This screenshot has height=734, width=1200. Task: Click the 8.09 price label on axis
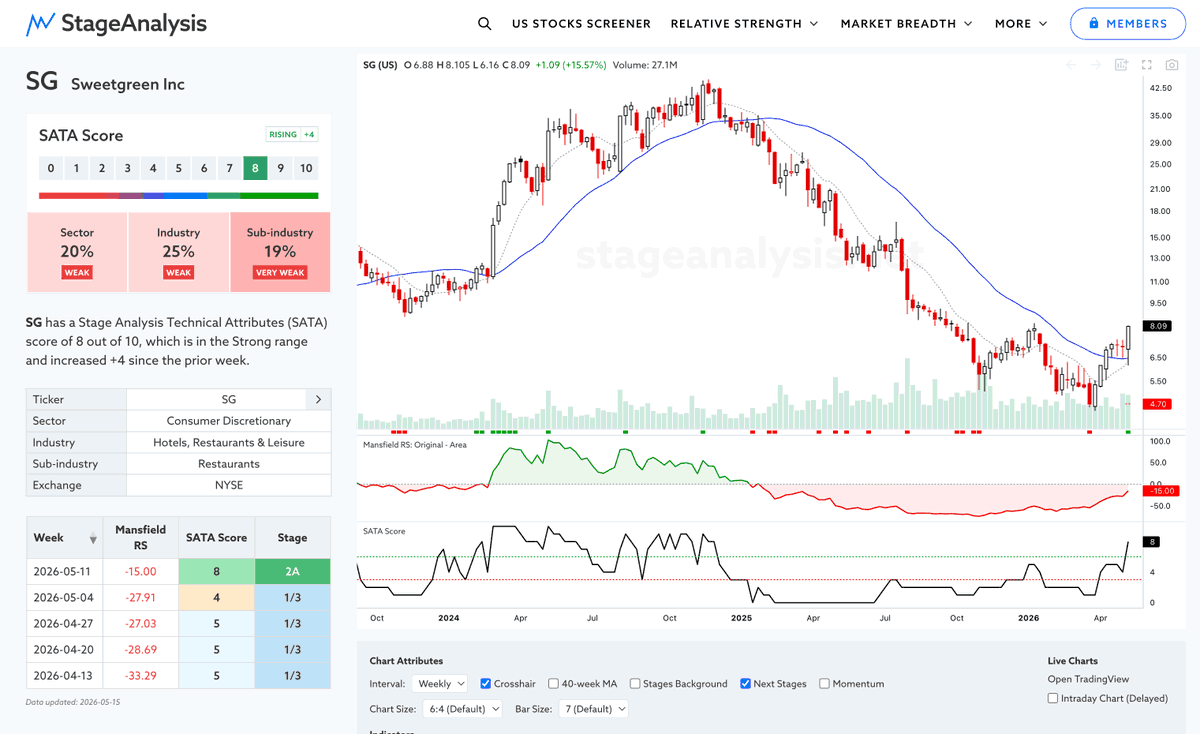point(1159,326)
